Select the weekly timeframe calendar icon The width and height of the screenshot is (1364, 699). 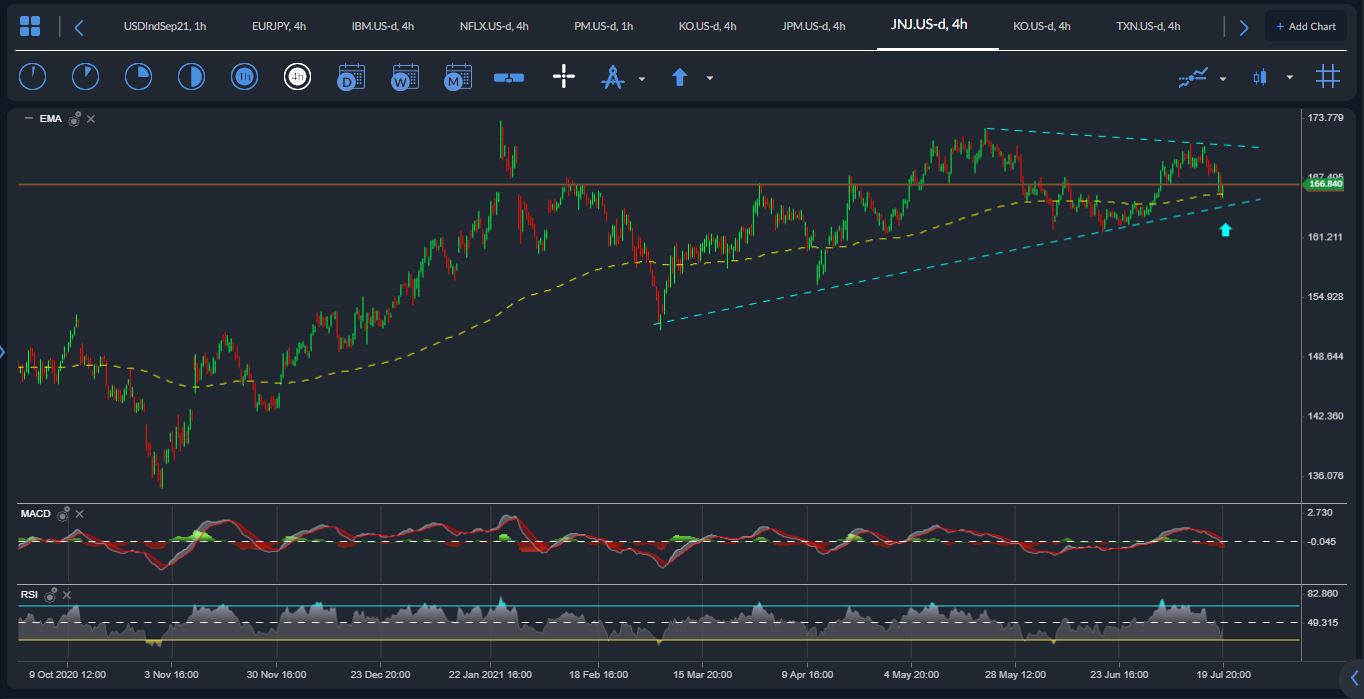(x=404, y=77)
